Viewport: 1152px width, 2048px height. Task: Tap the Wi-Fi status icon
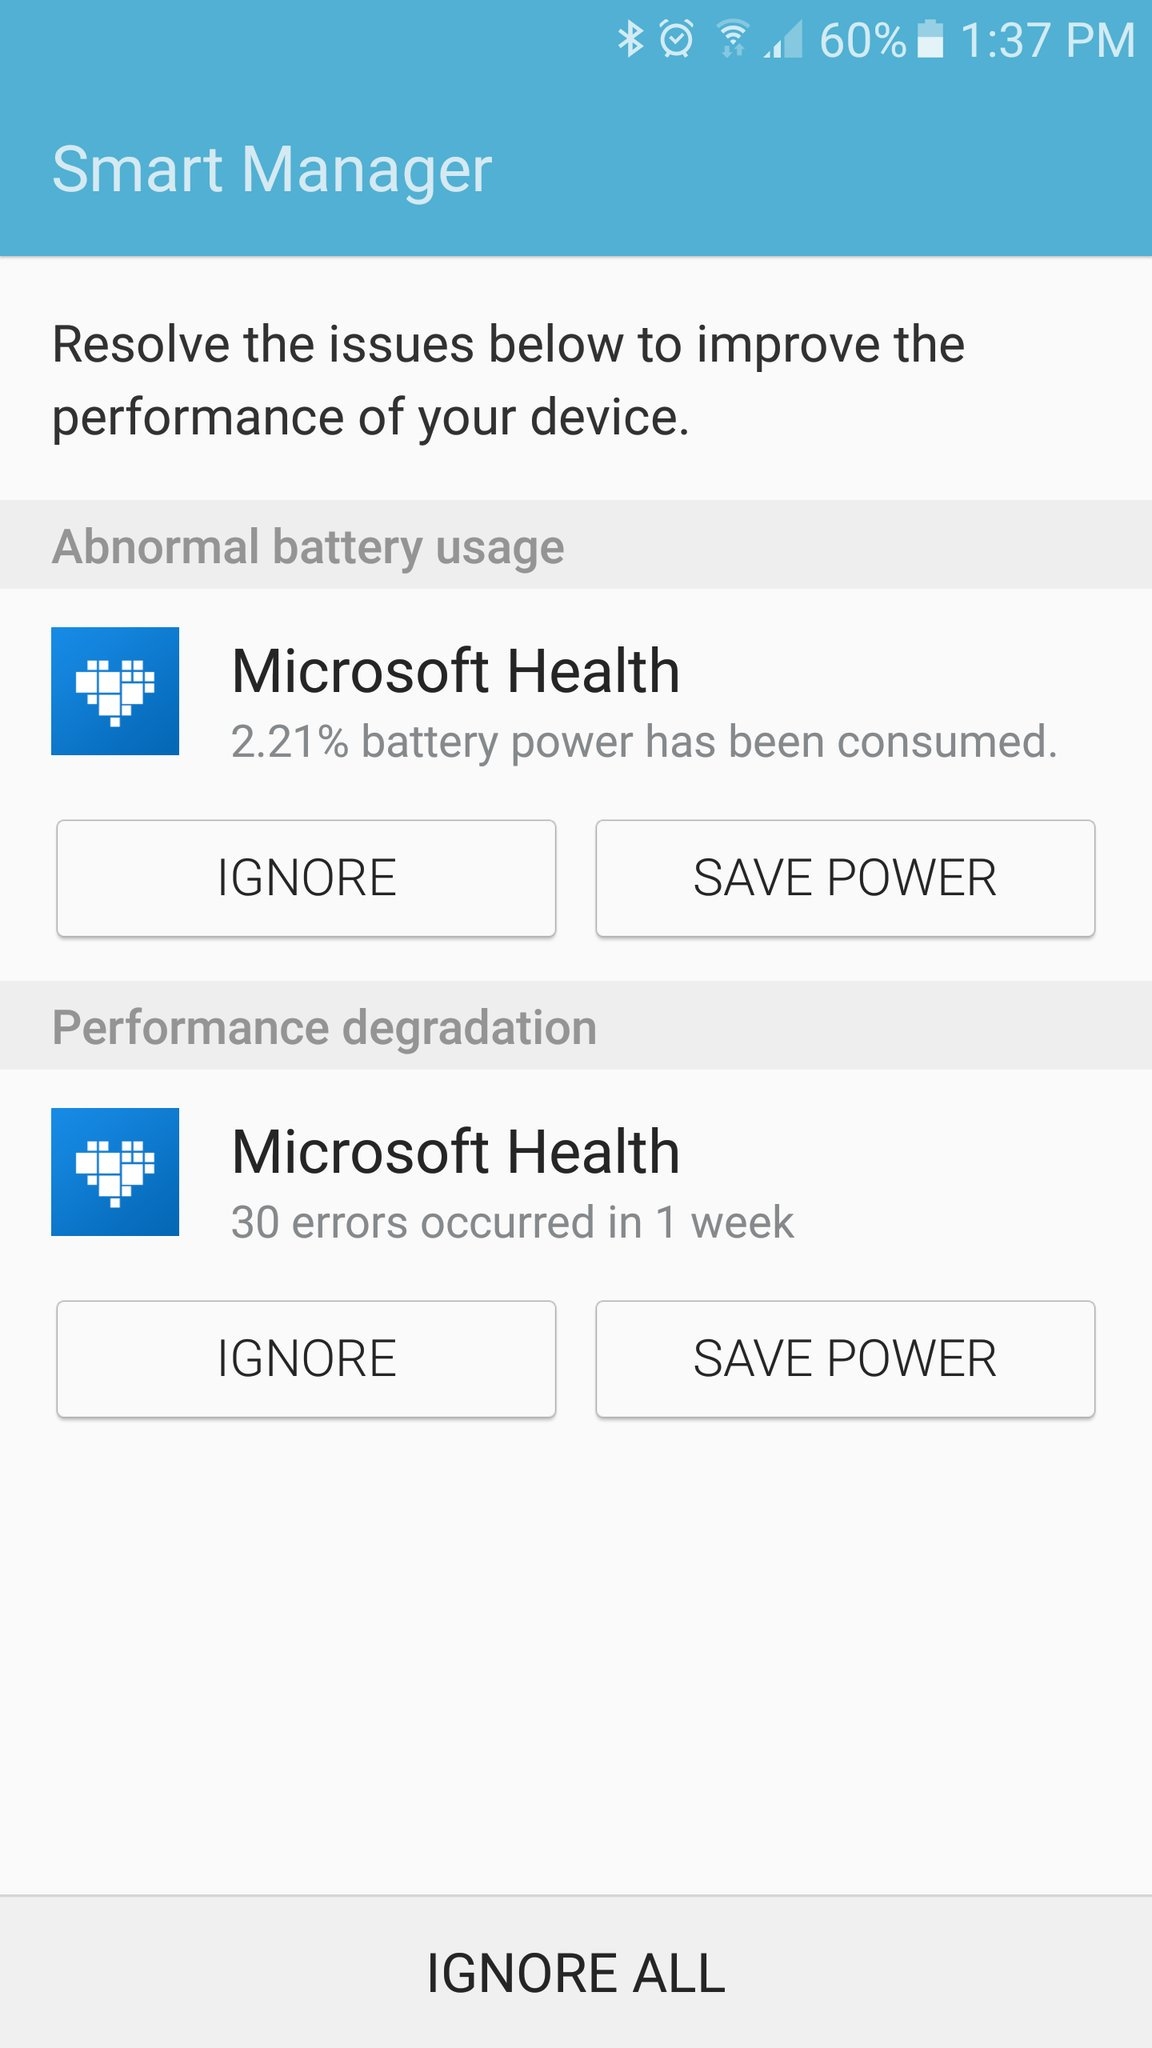[x=733, y=40]
